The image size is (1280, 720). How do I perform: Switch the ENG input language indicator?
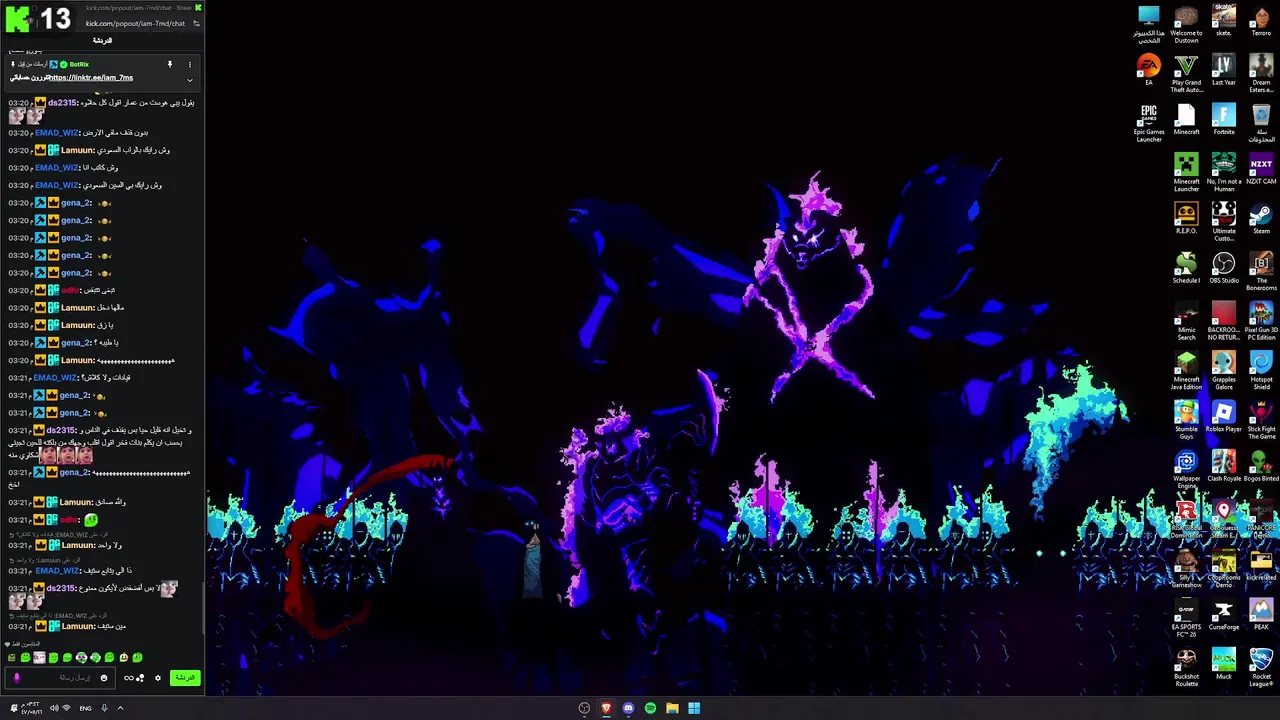pos(85,708)
